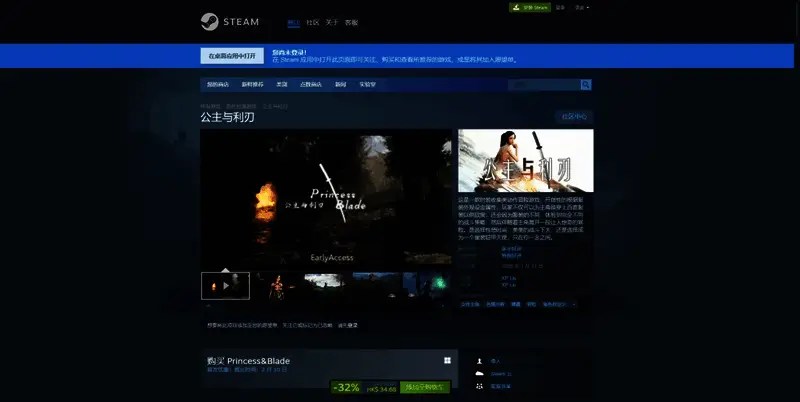Click the 社区中心 button
Viewport: 800px width, 402px height.
[x=575, y=116]
